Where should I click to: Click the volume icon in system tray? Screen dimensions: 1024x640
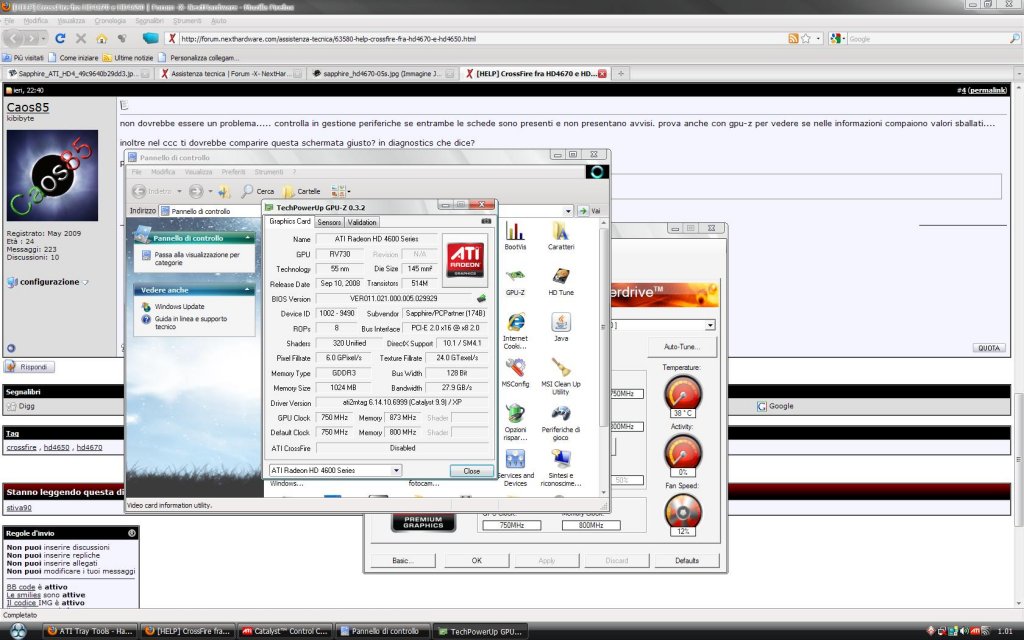(x=964, y=632)
